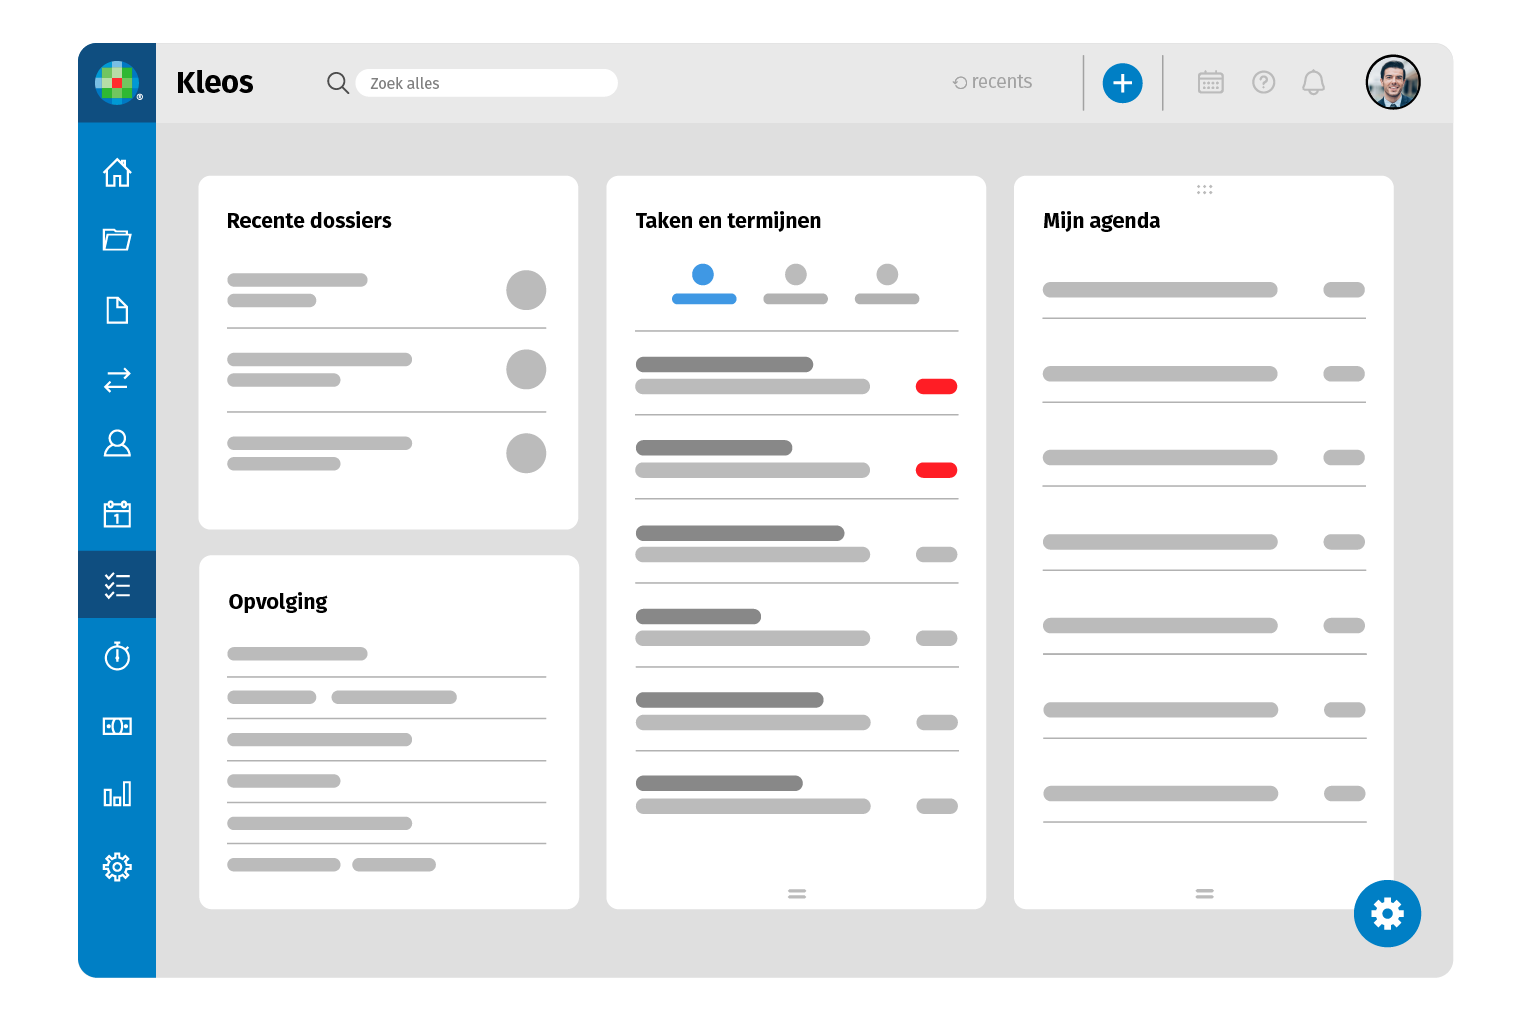Select the tasks checklist sidebar icon
Viewport: 1532px width, 1021px height.
click(117, 585)
